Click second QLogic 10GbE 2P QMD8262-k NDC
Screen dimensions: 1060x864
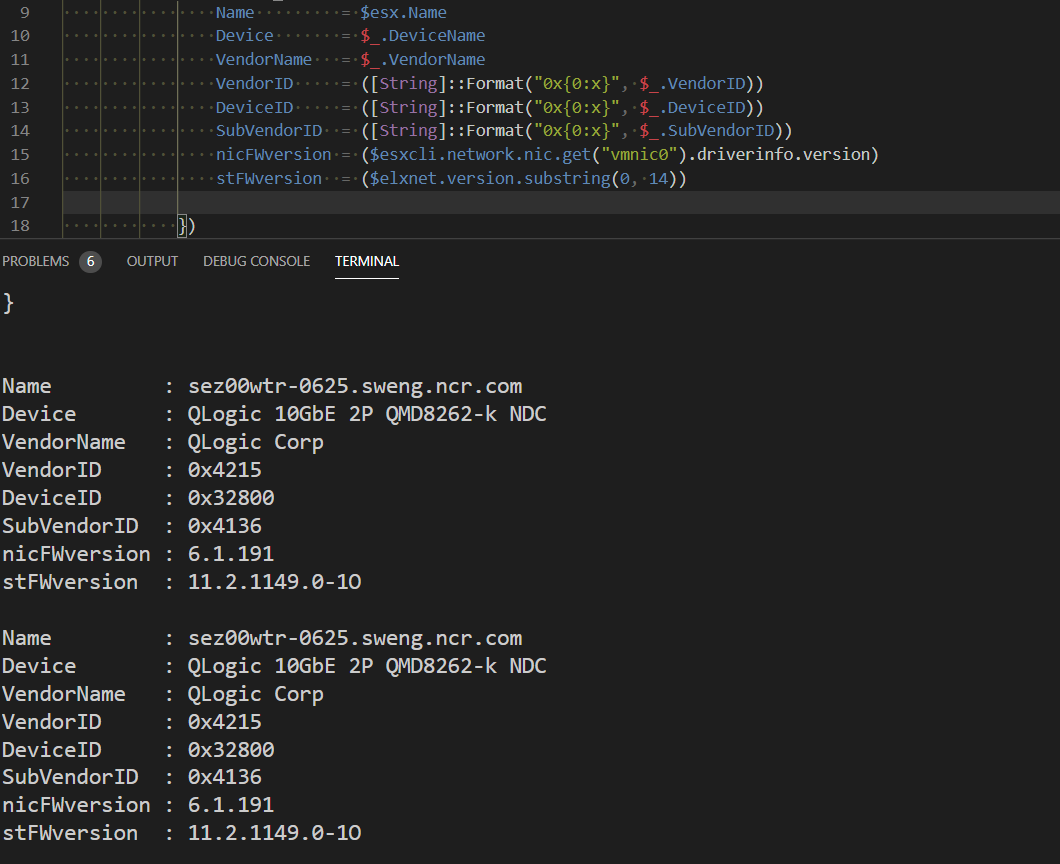click(367, 666)
